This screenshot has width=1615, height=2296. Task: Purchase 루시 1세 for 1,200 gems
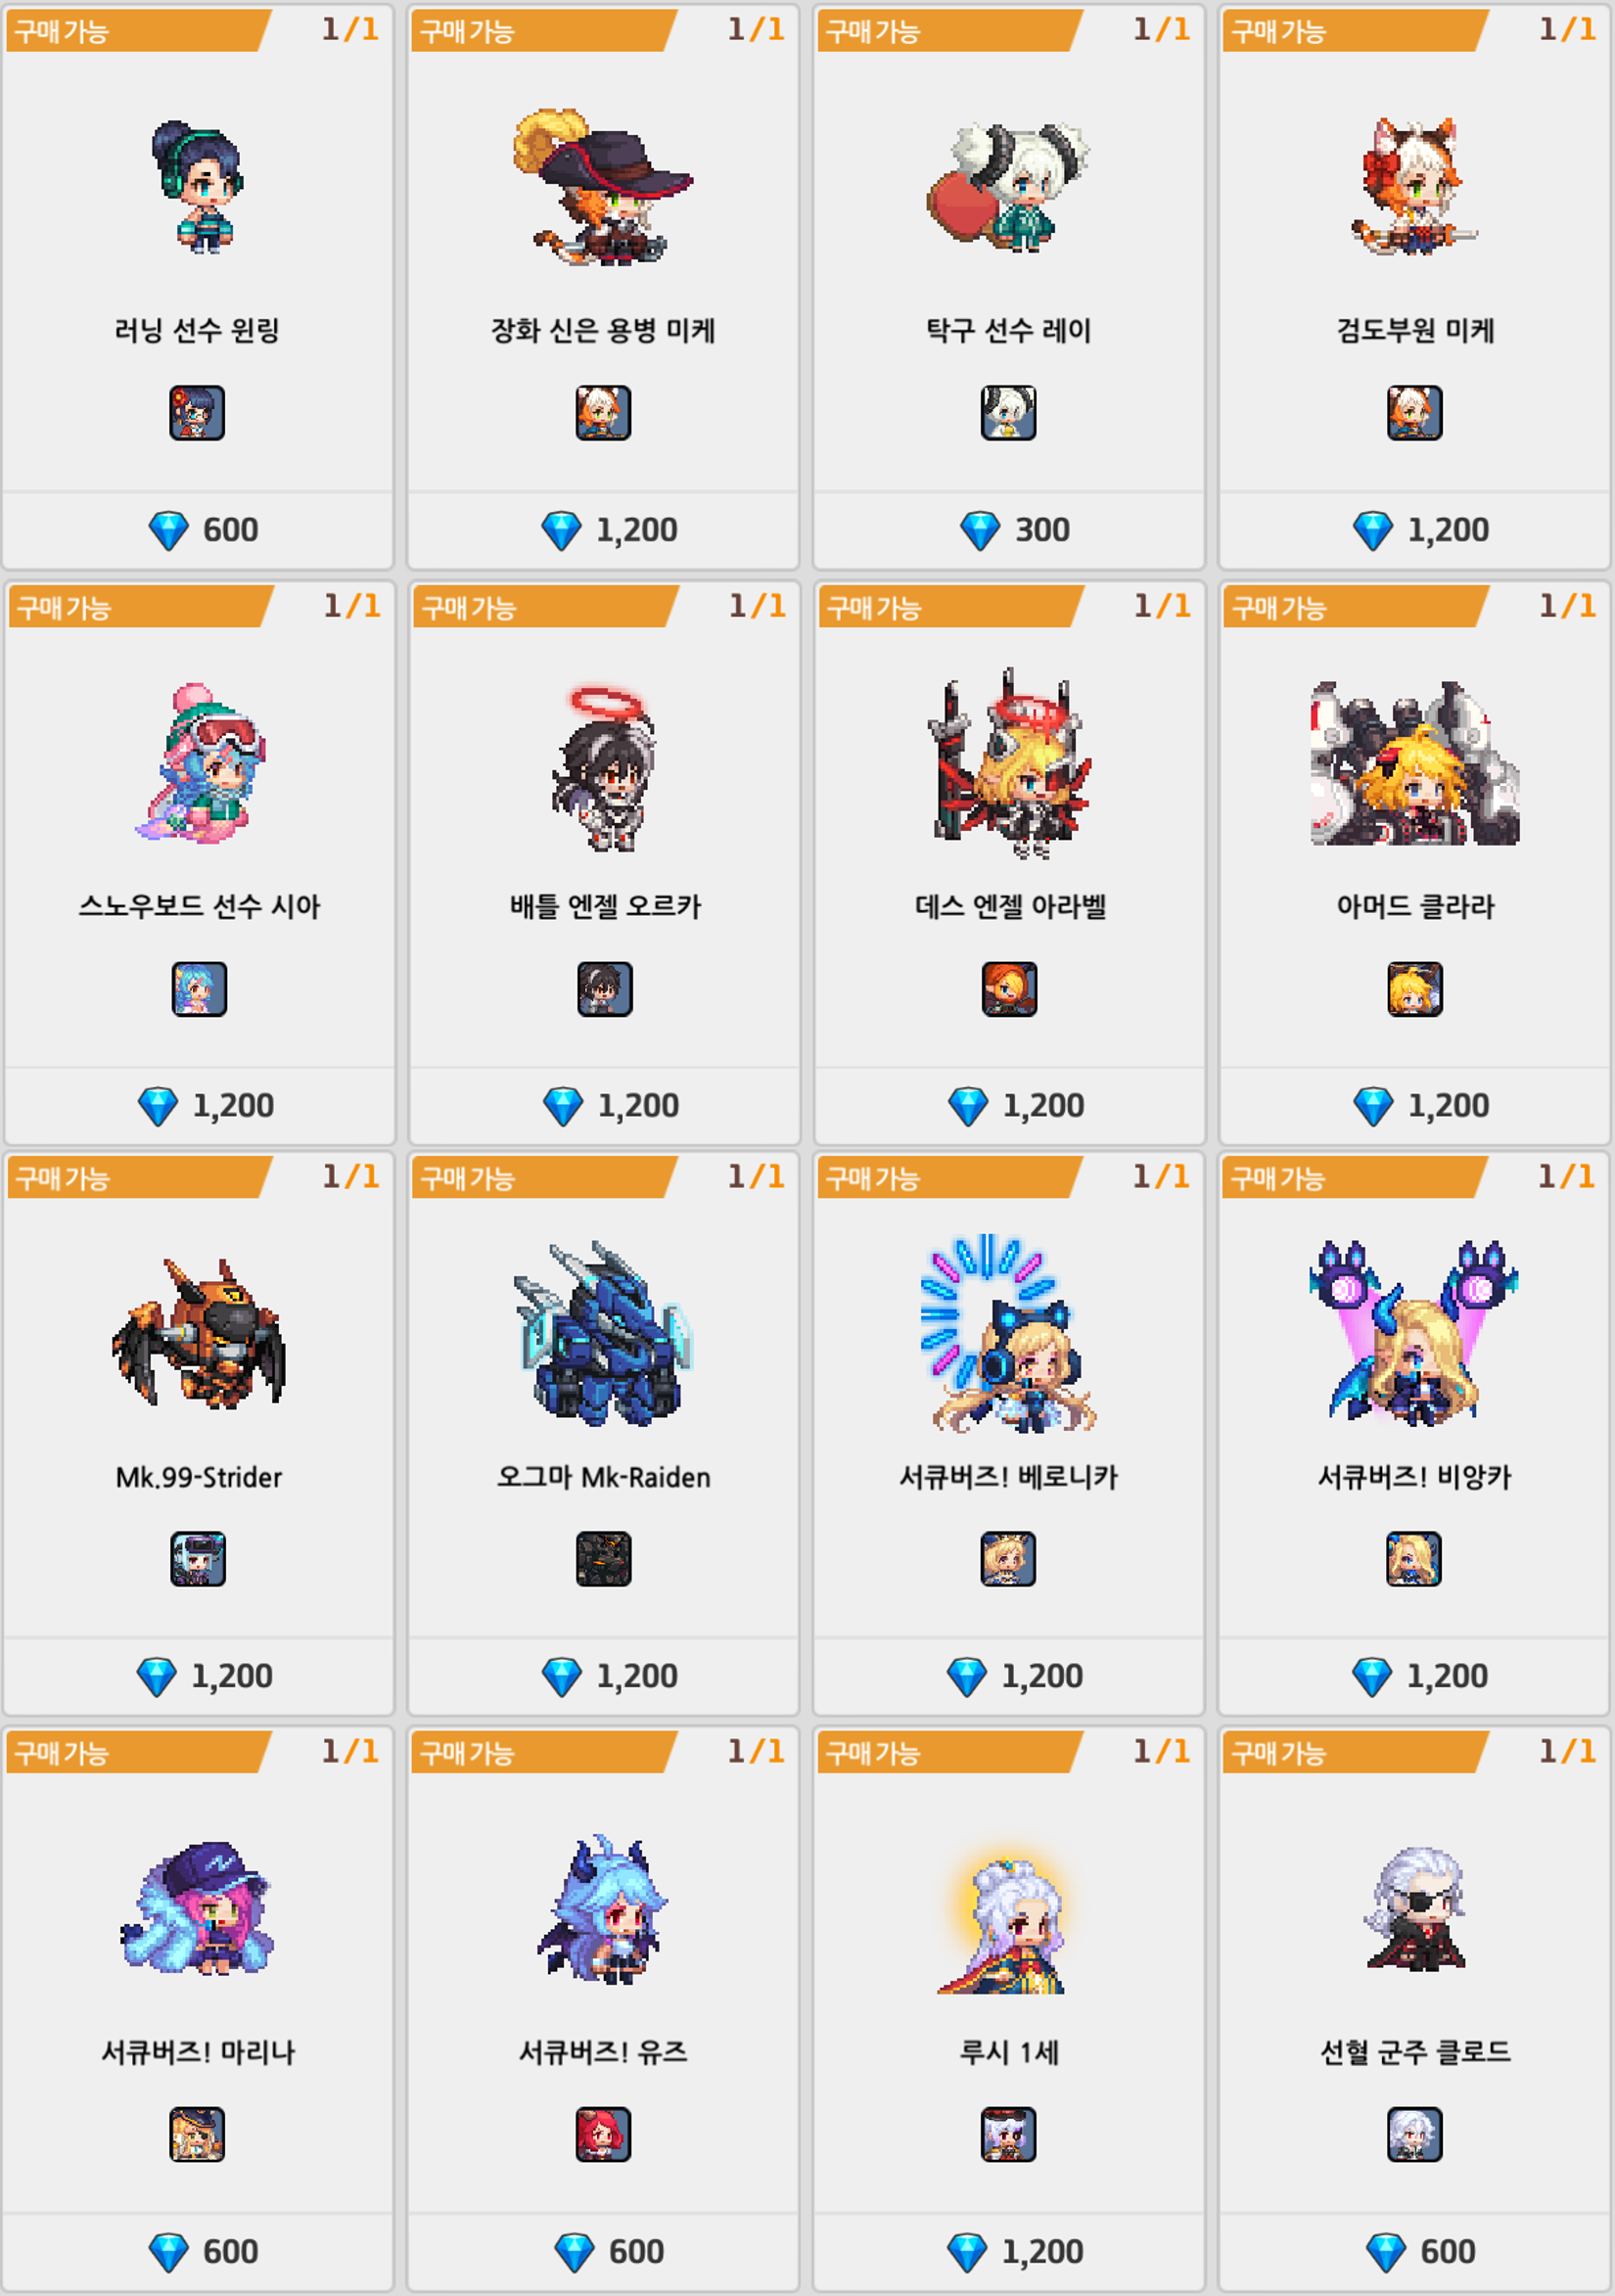(x=1008, y=2251)
